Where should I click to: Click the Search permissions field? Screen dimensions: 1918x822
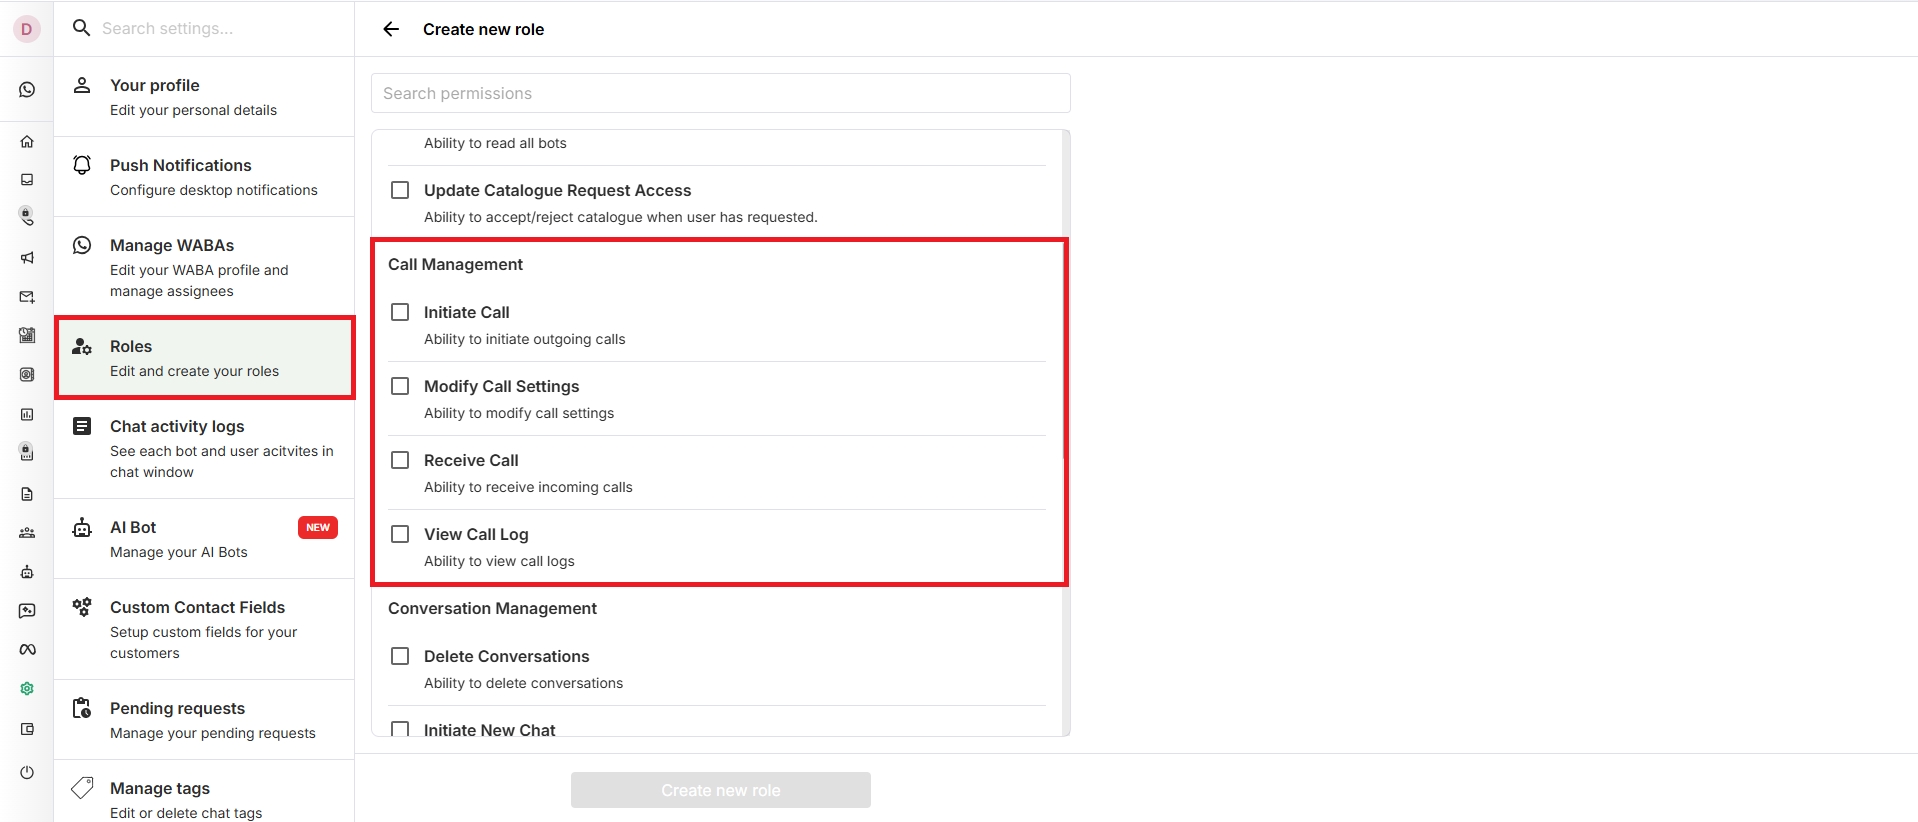tap(720, 93)
